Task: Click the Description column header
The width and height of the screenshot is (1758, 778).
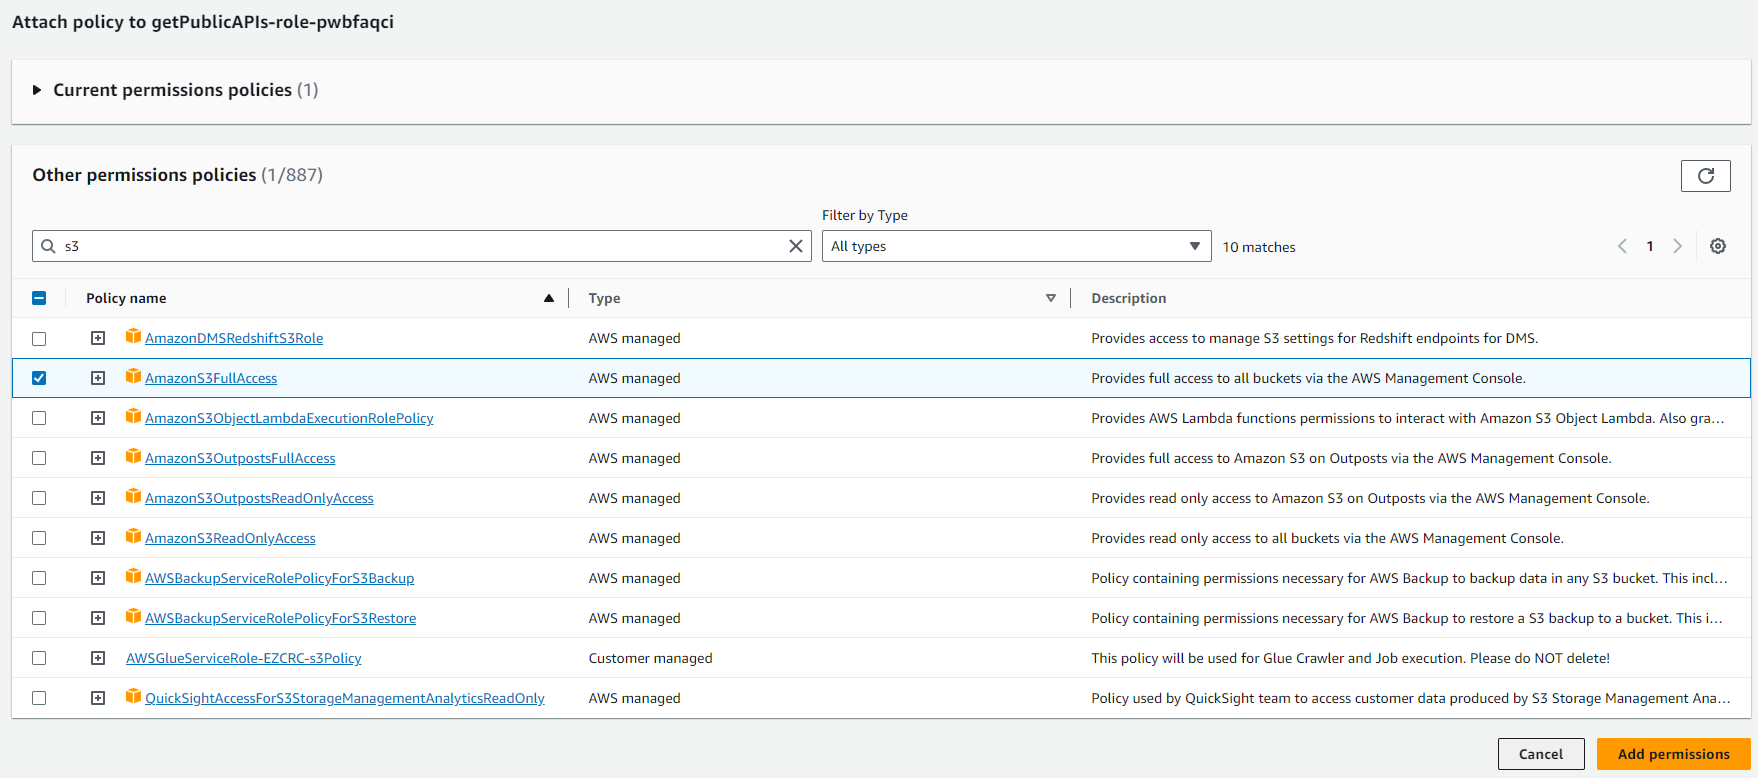Action: (1128, 298)
